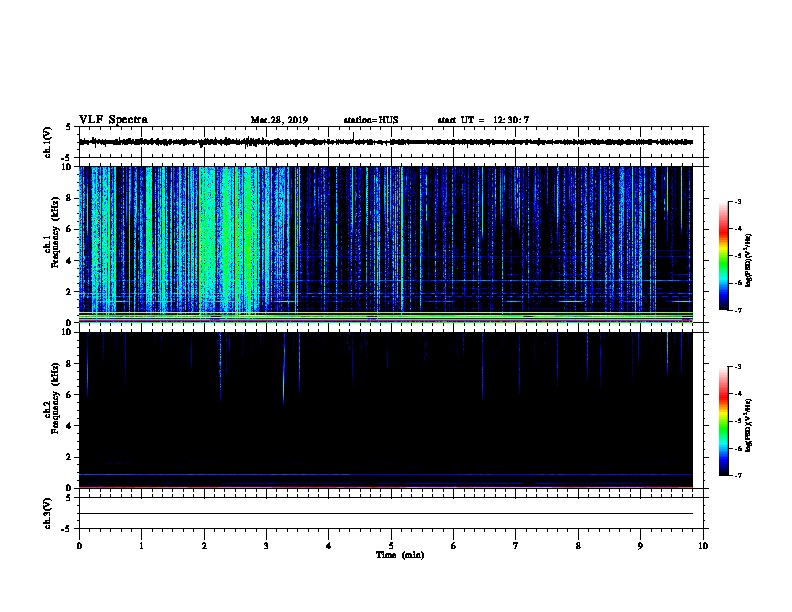
Task: Click the "-5" label on ch.2 colorbar
Action: (x=738, y=421)
